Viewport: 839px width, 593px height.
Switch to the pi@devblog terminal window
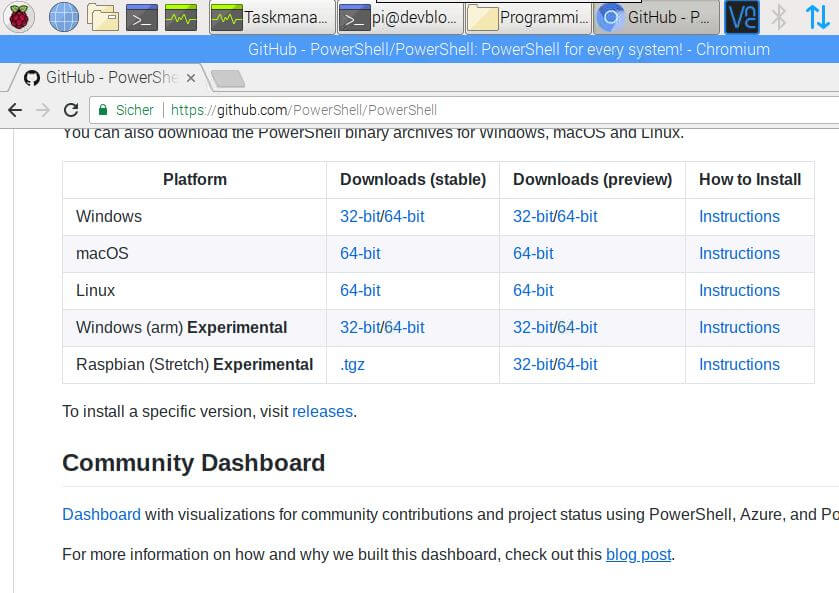[399, 17]
